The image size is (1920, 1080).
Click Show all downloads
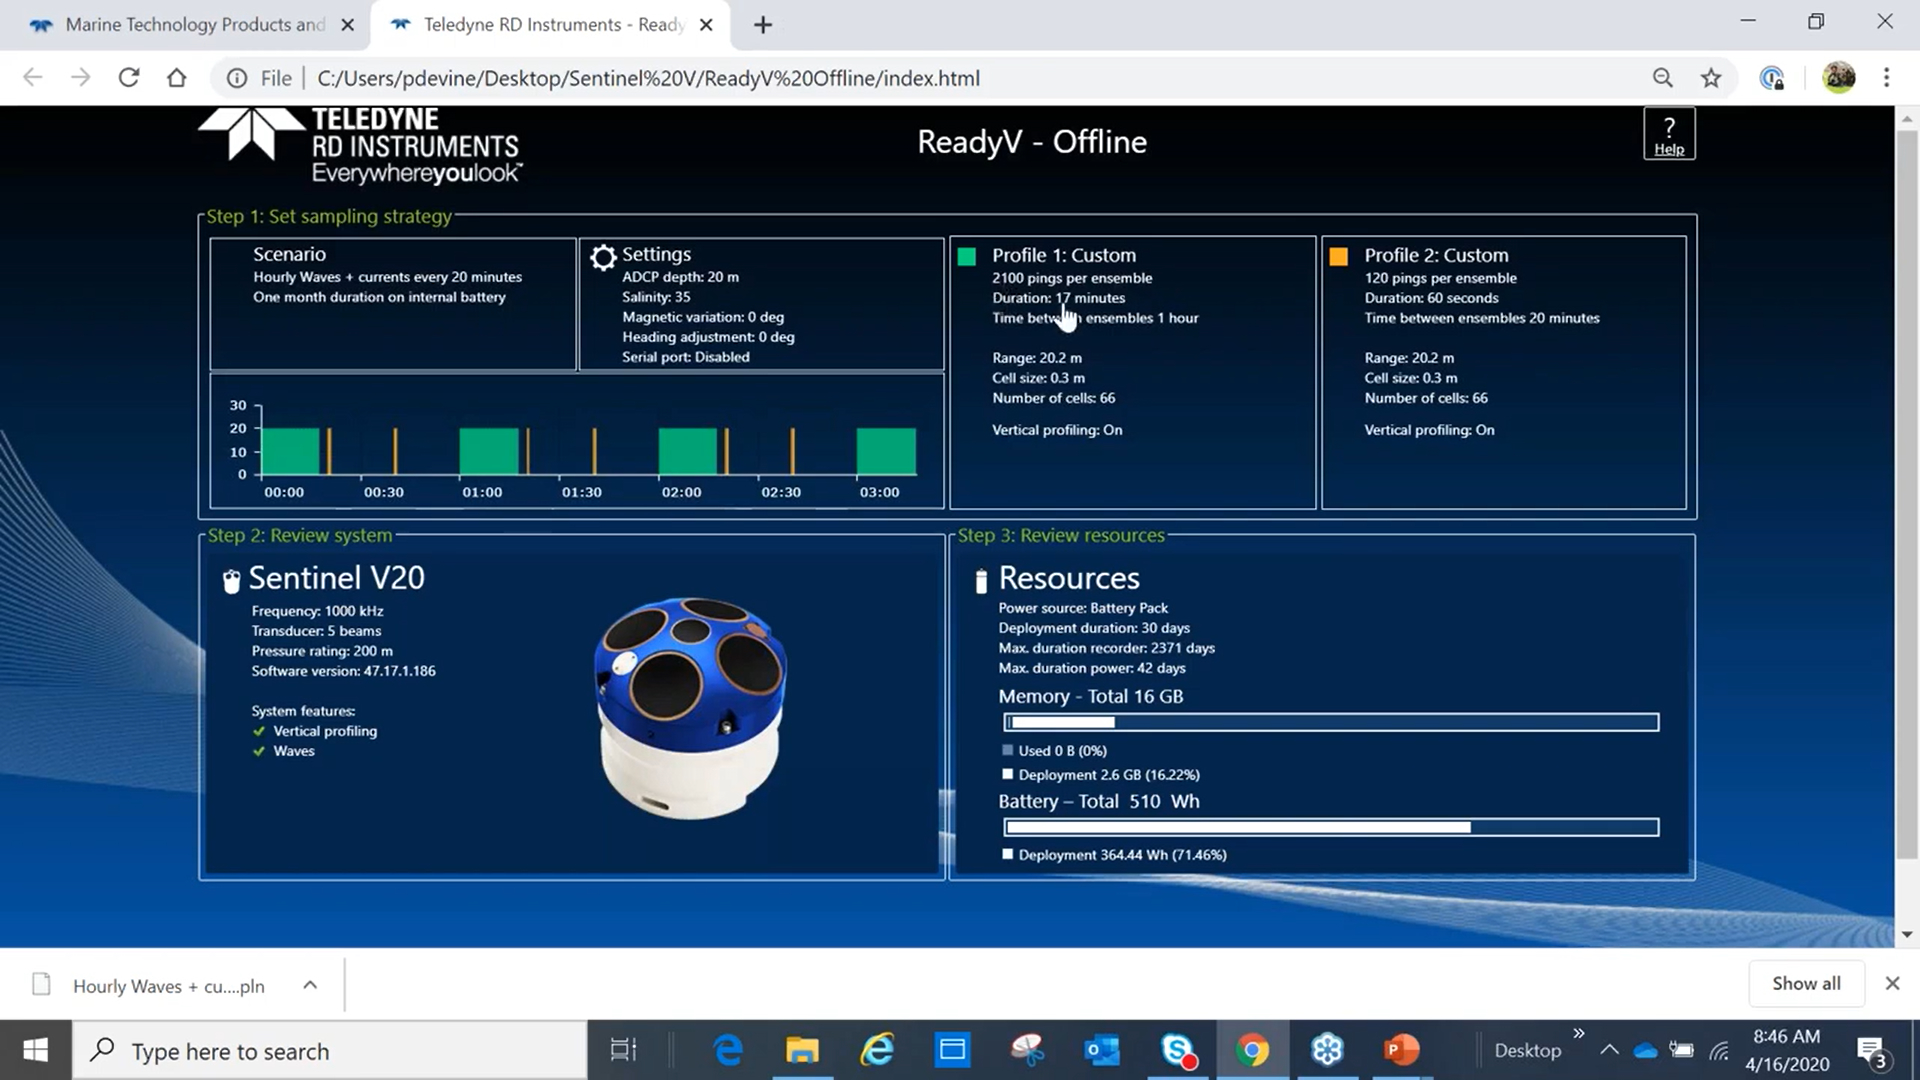pos(1806,983)
